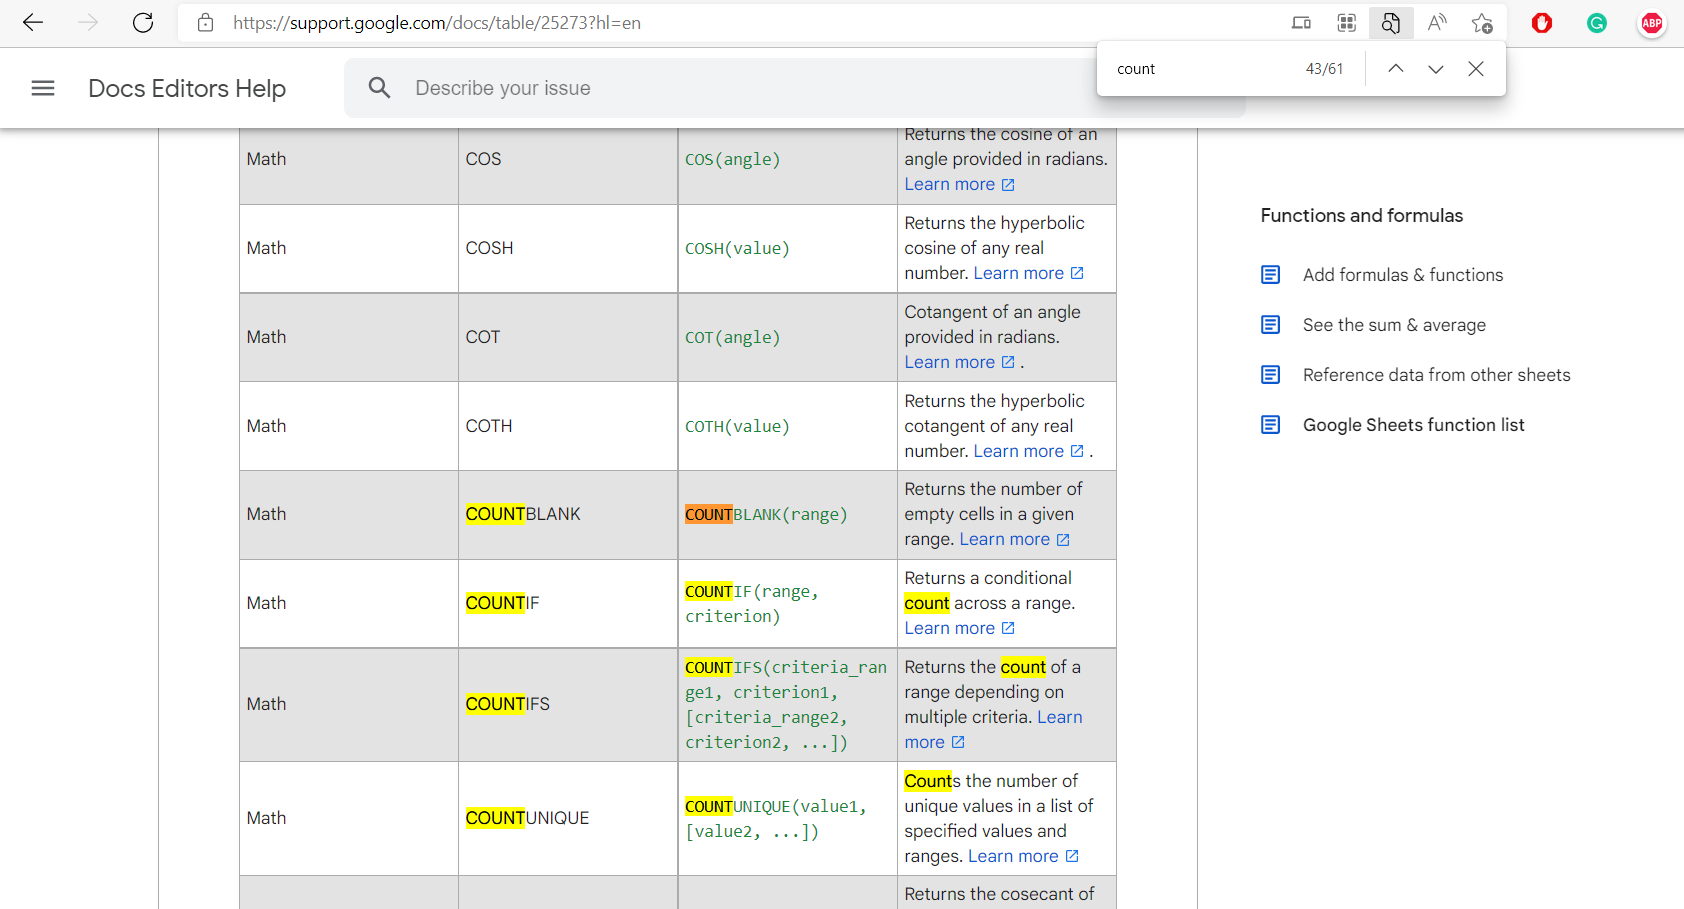Click the Google Sheets function list article icon
Viewport: 1684px width, 909px height.
pyautogui.click(x=1271, y=425)
